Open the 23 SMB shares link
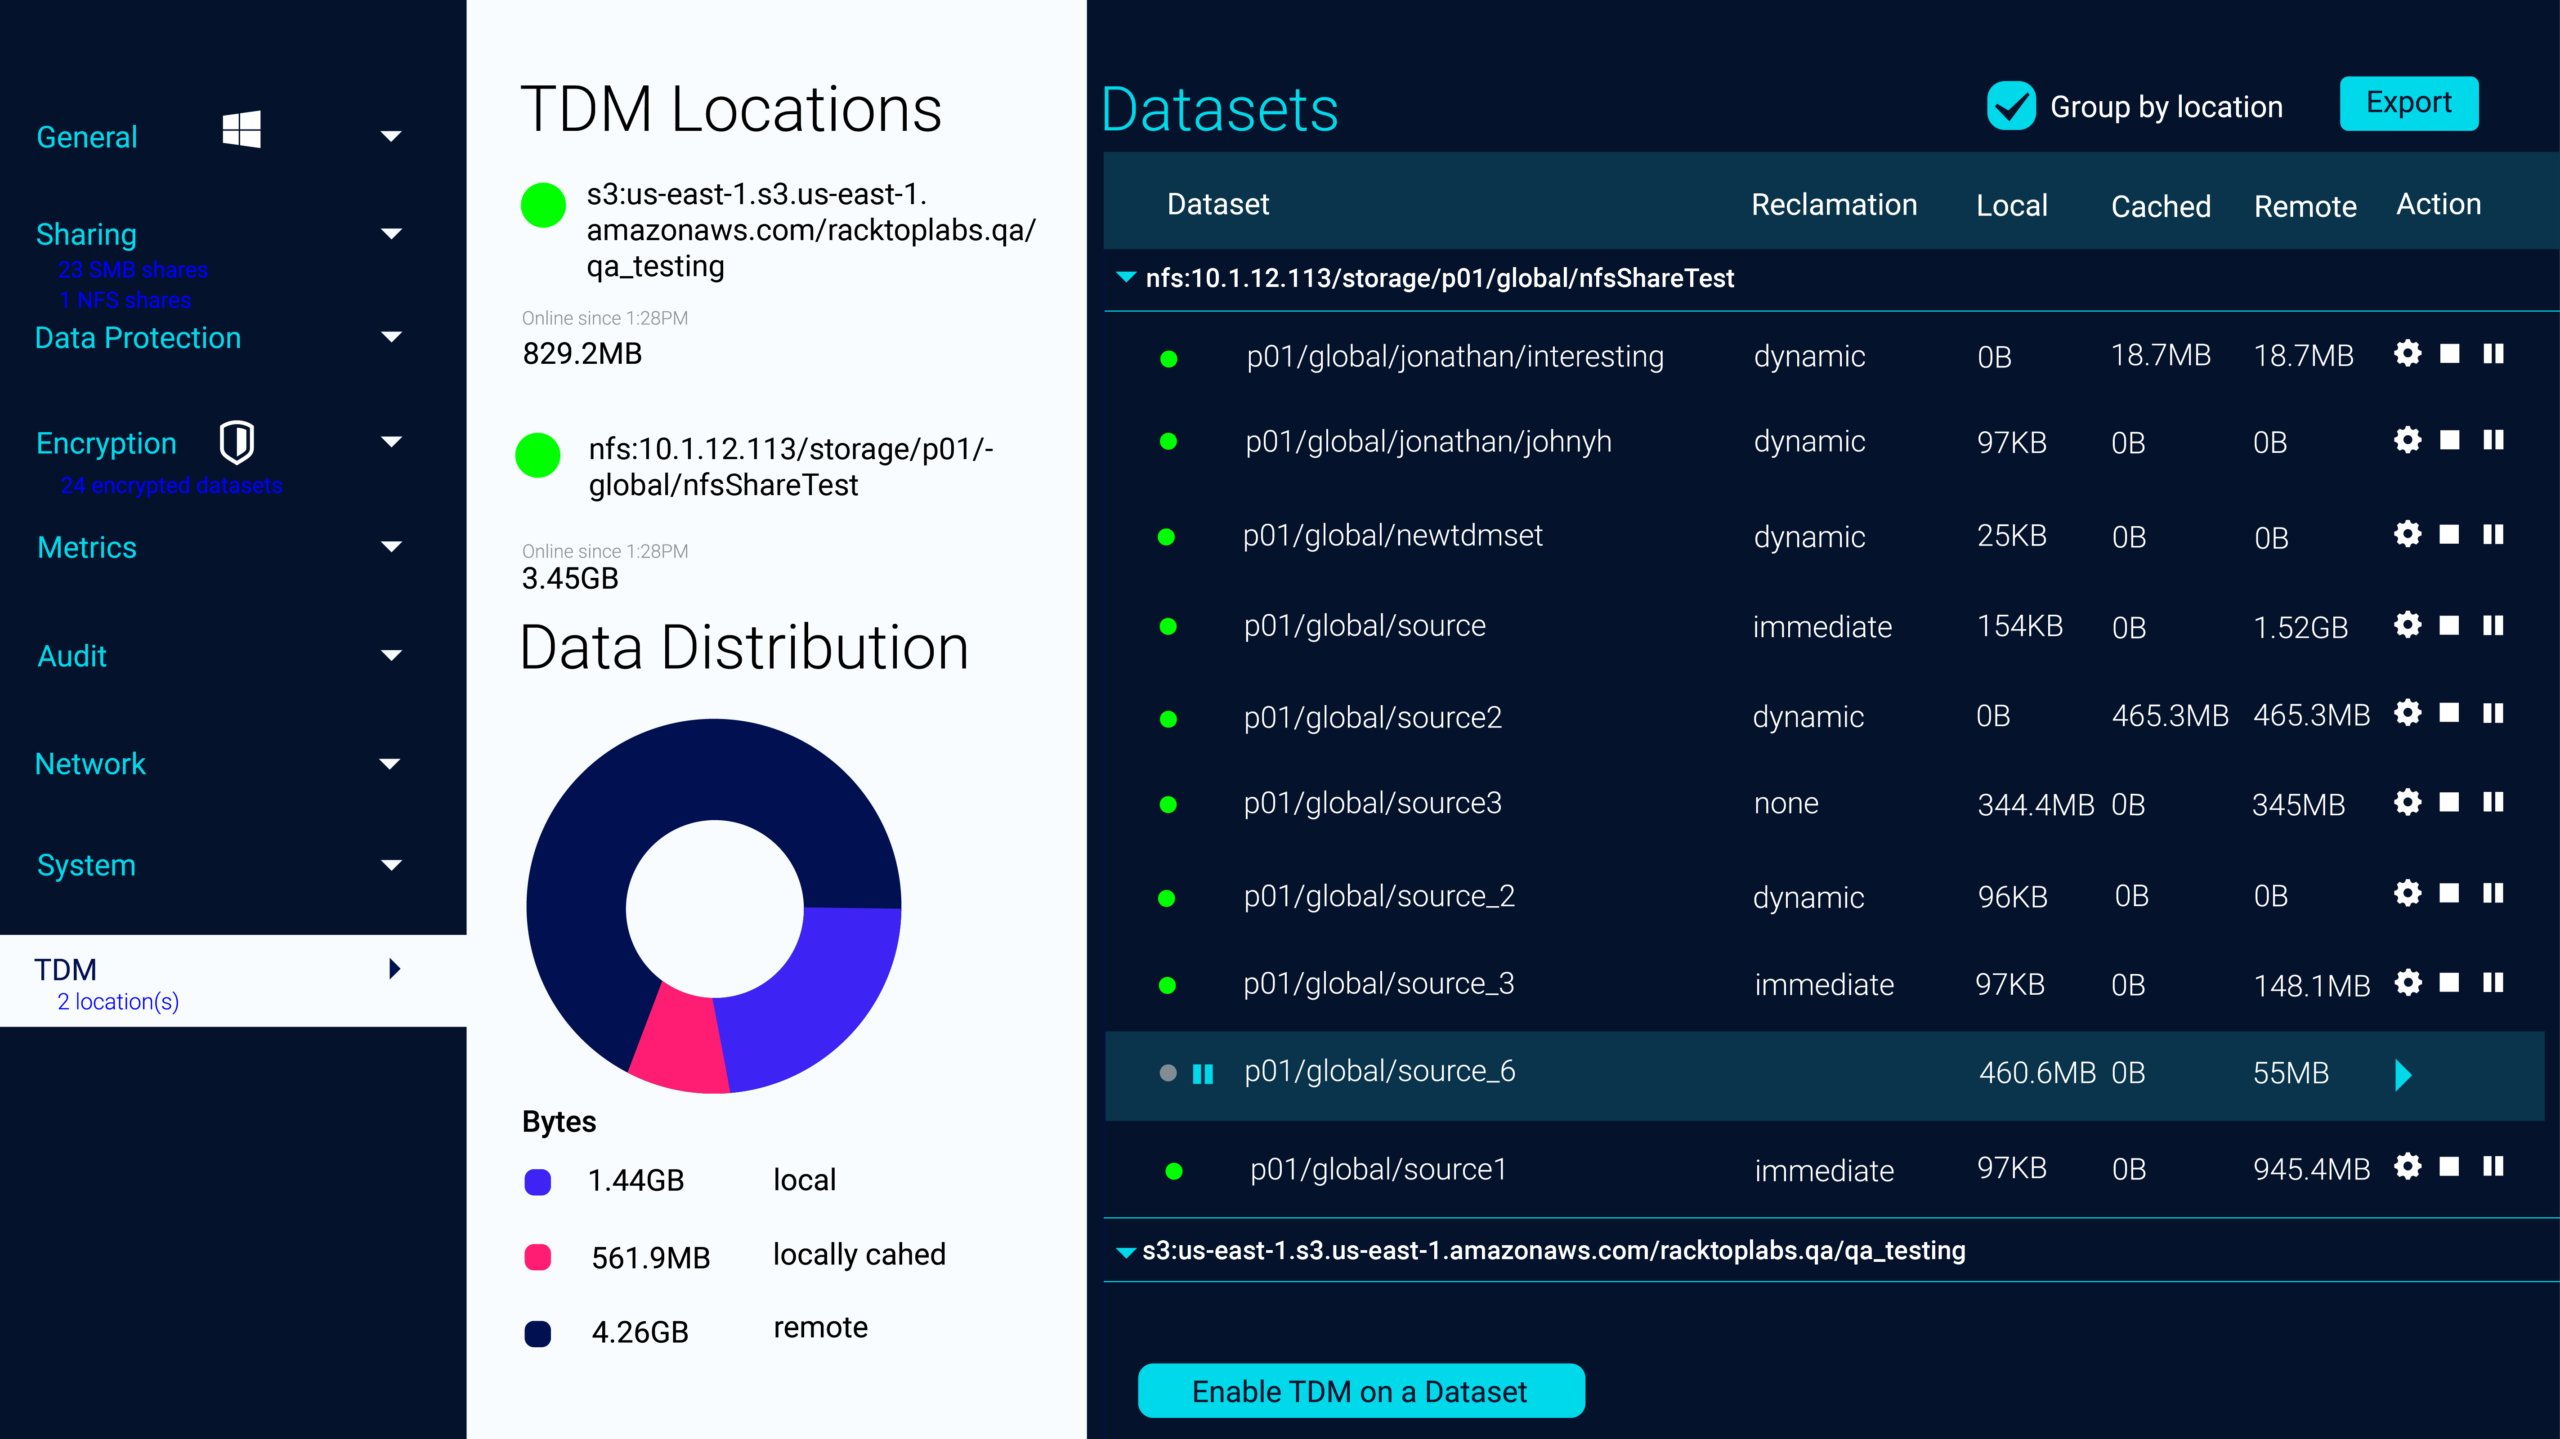The width and height of the screenshot is (2560, 1439). click(133, 270)
